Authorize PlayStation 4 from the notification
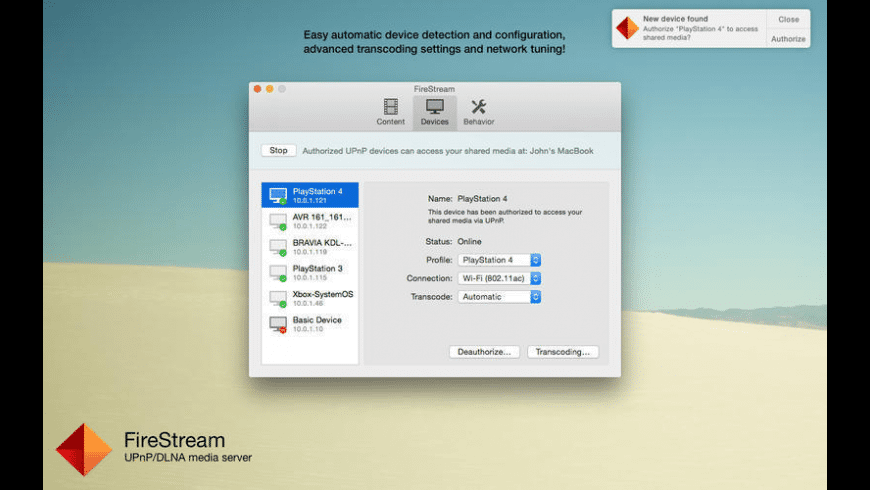 click(788, 39)
